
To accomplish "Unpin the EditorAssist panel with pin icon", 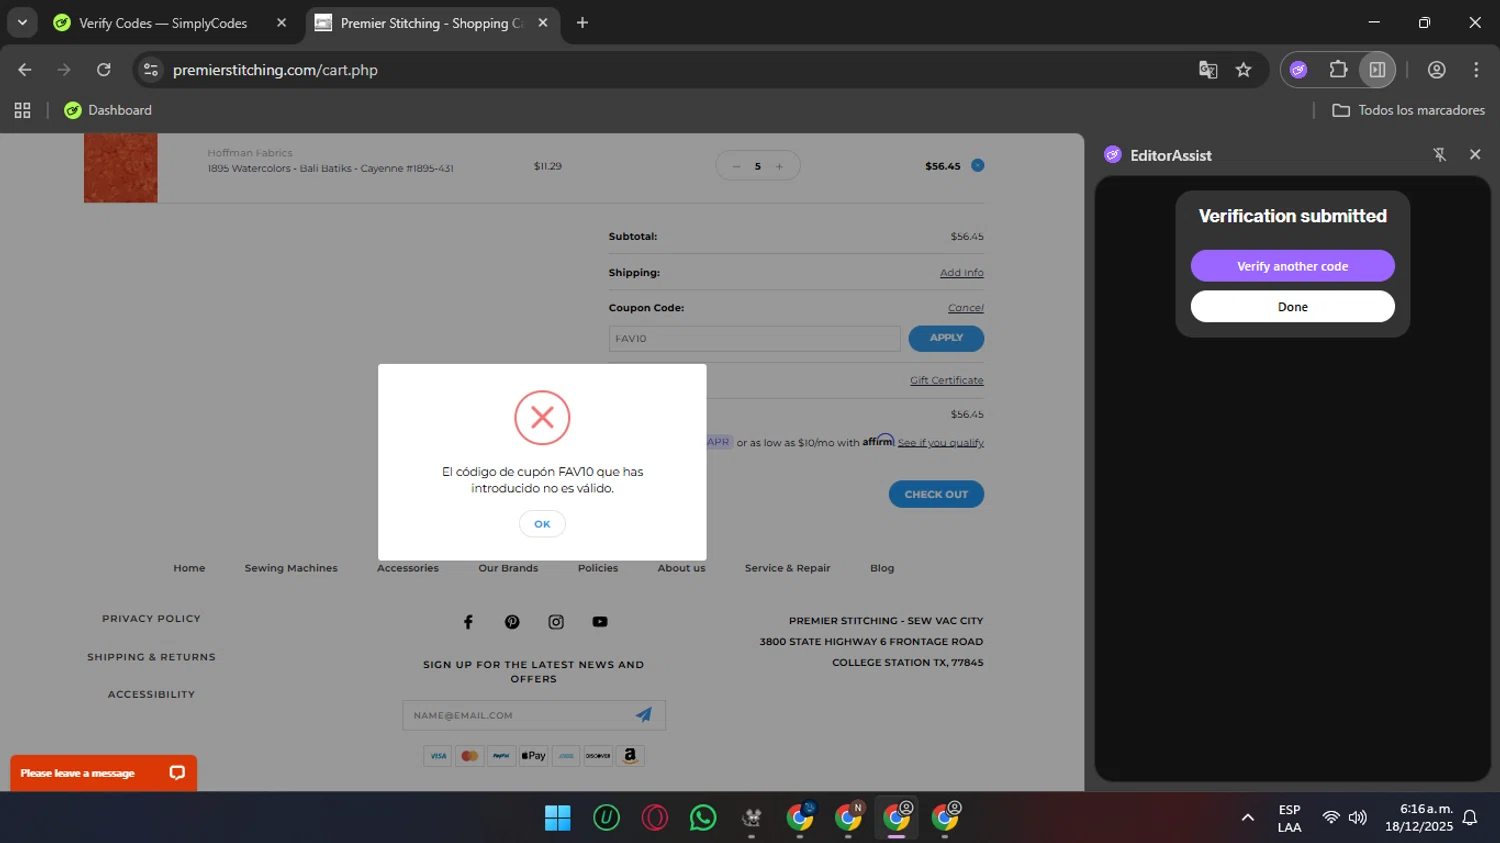I will pyautogui.click(x=1439, y=154).
